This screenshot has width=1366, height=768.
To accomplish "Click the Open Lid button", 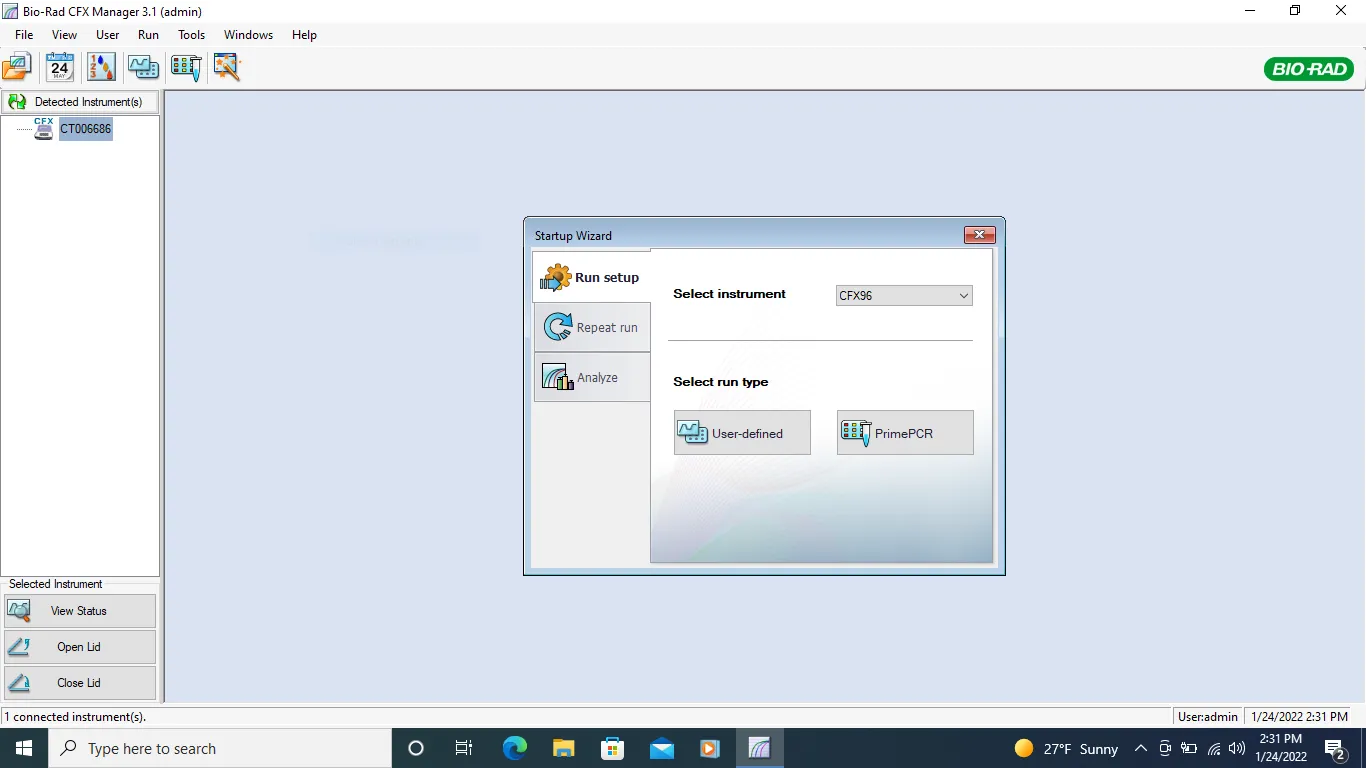I will pyautogui.click(x=80, y=647).
